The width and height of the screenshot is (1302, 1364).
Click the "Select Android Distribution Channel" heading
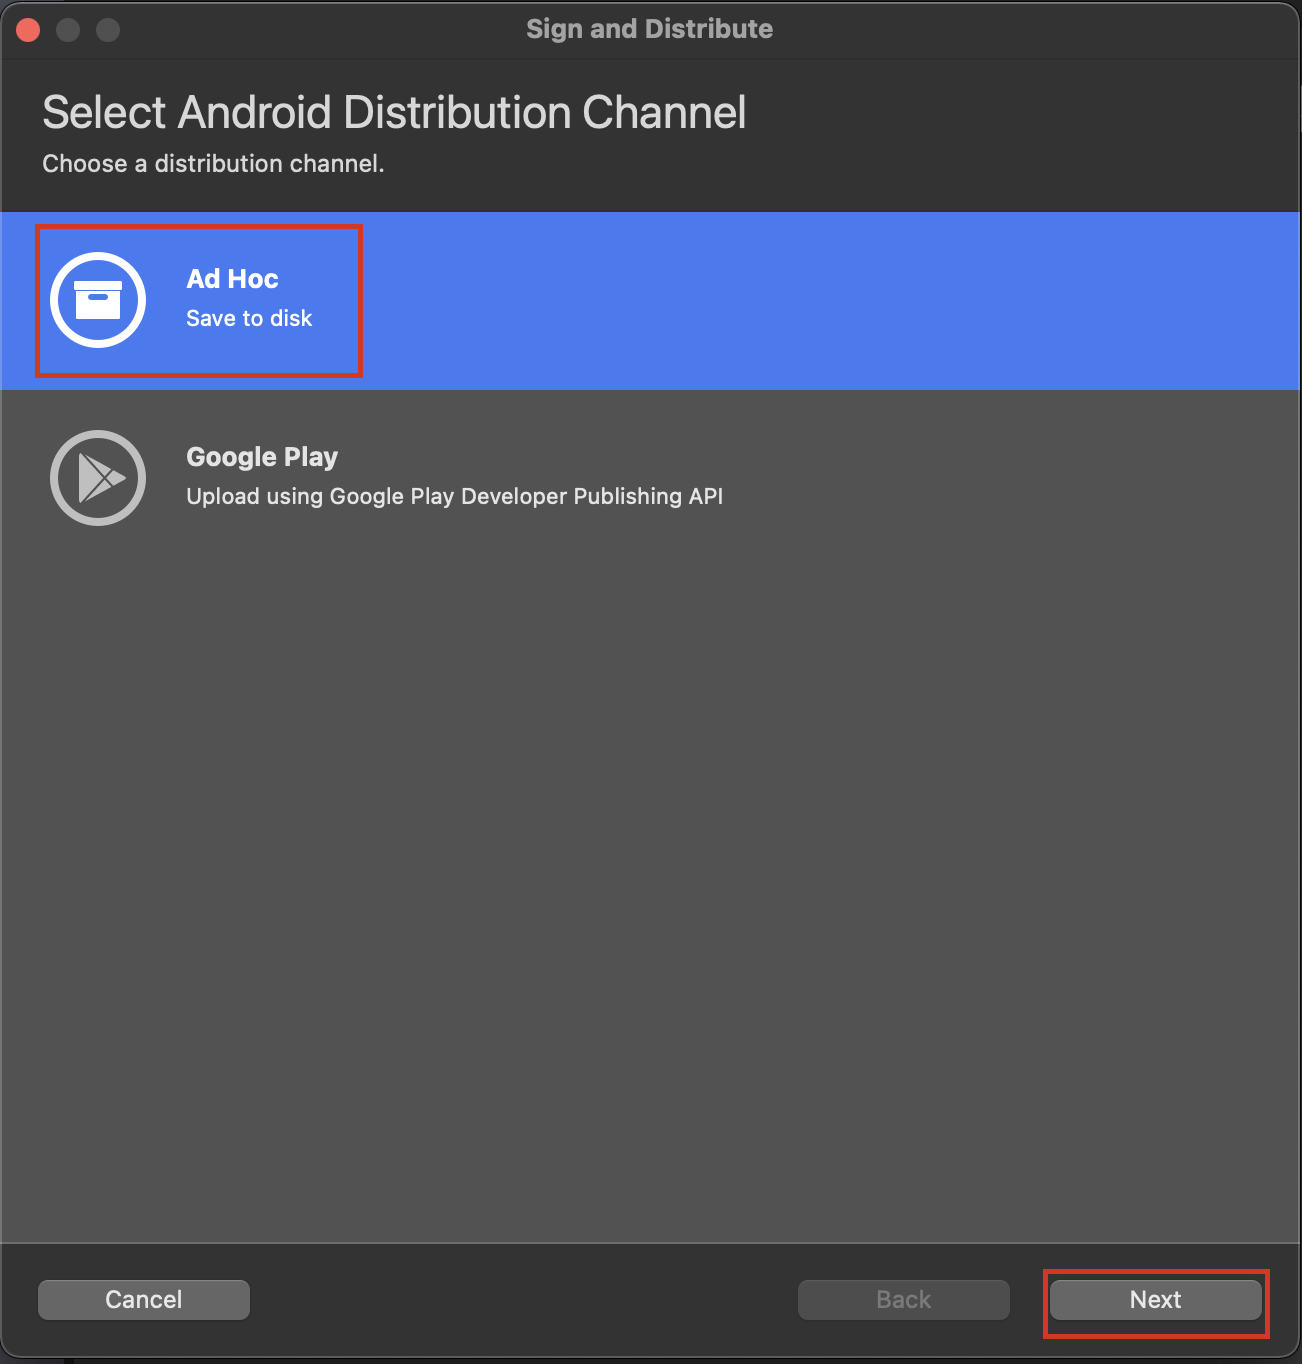pos(394,112)
